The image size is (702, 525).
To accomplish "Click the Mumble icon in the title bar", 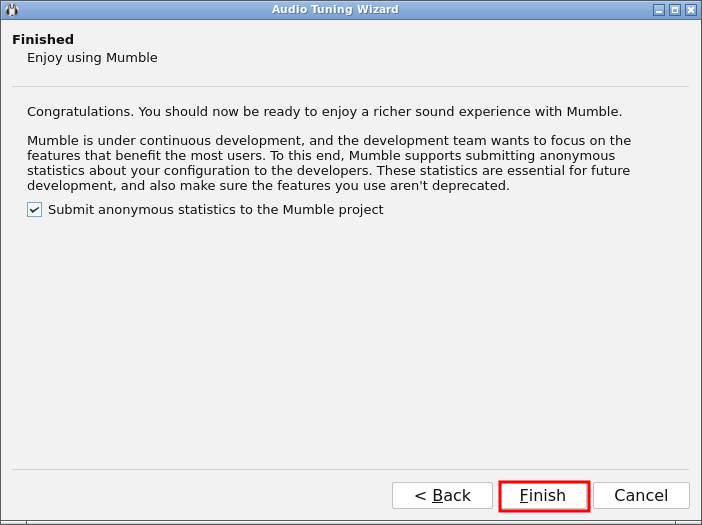I will 12,9.
